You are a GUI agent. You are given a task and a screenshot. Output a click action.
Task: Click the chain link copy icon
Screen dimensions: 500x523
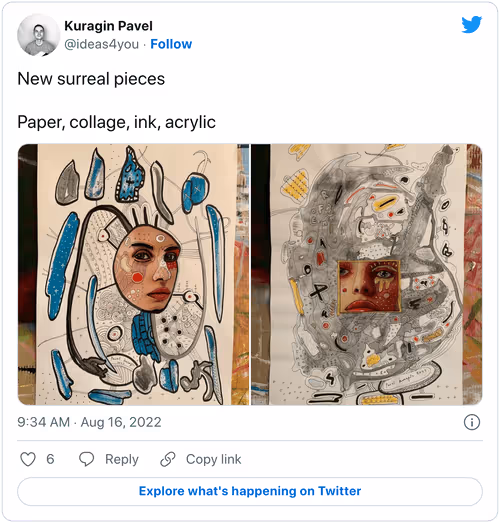(168, 459)
